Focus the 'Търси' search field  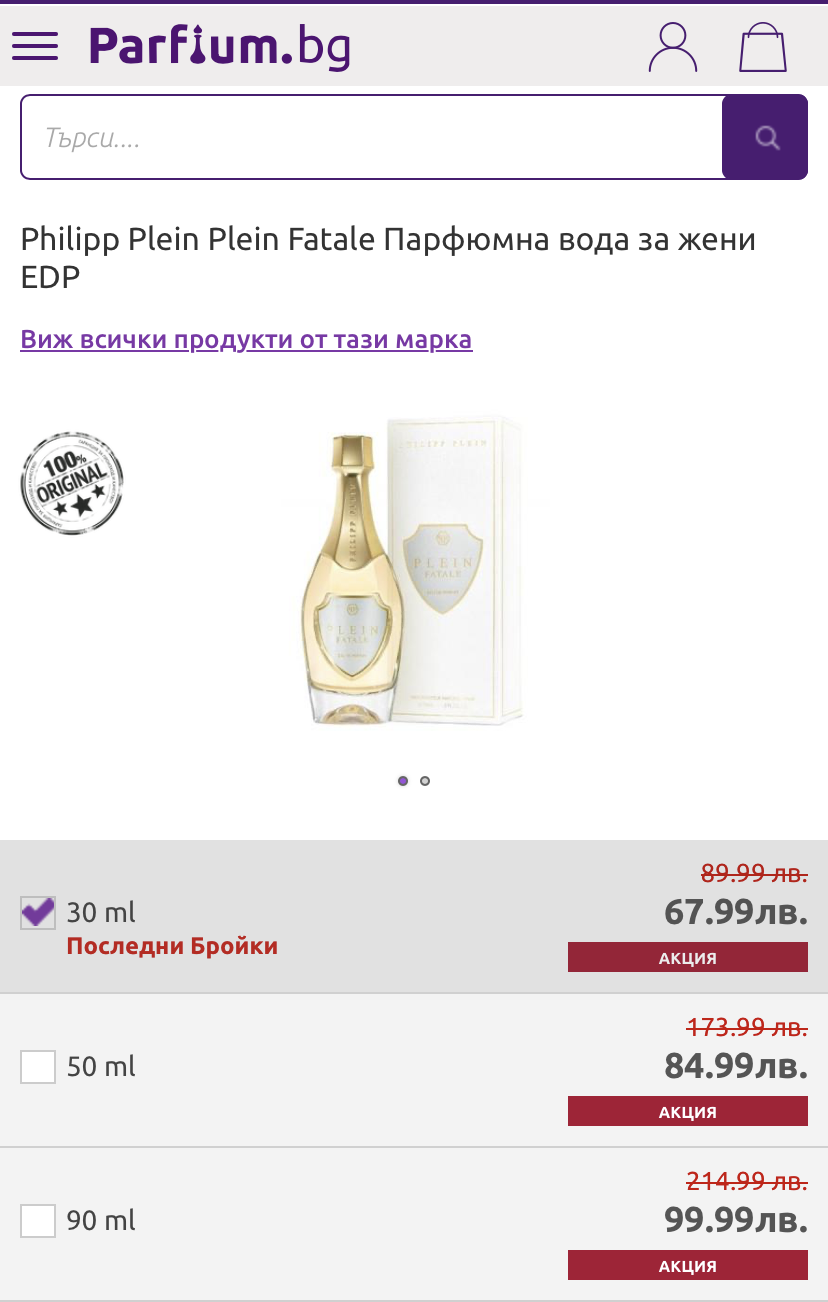(x=370, y=137)
